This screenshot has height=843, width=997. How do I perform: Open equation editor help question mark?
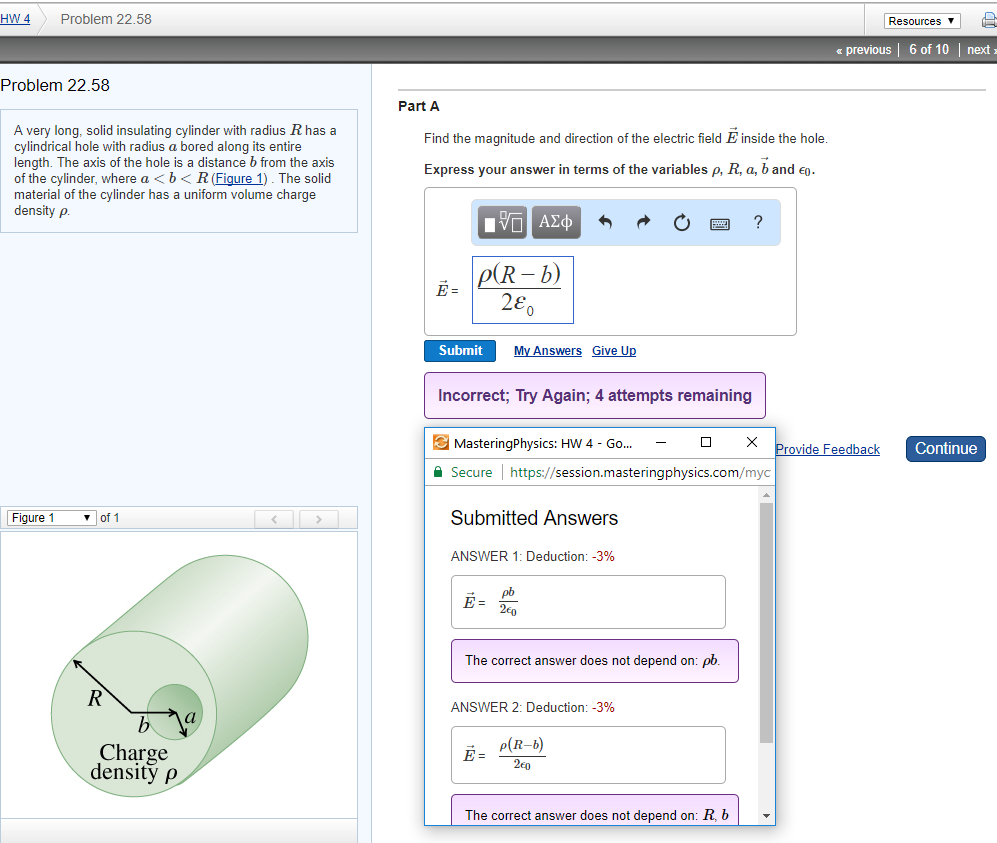[758, 224]
